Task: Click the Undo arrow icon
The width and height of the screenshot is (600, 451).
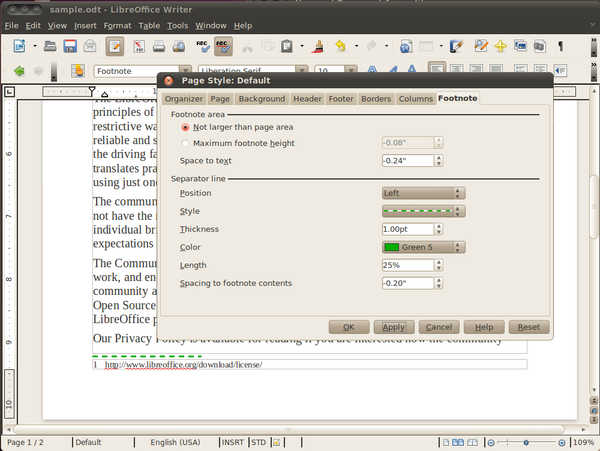Action: (341, 45)
